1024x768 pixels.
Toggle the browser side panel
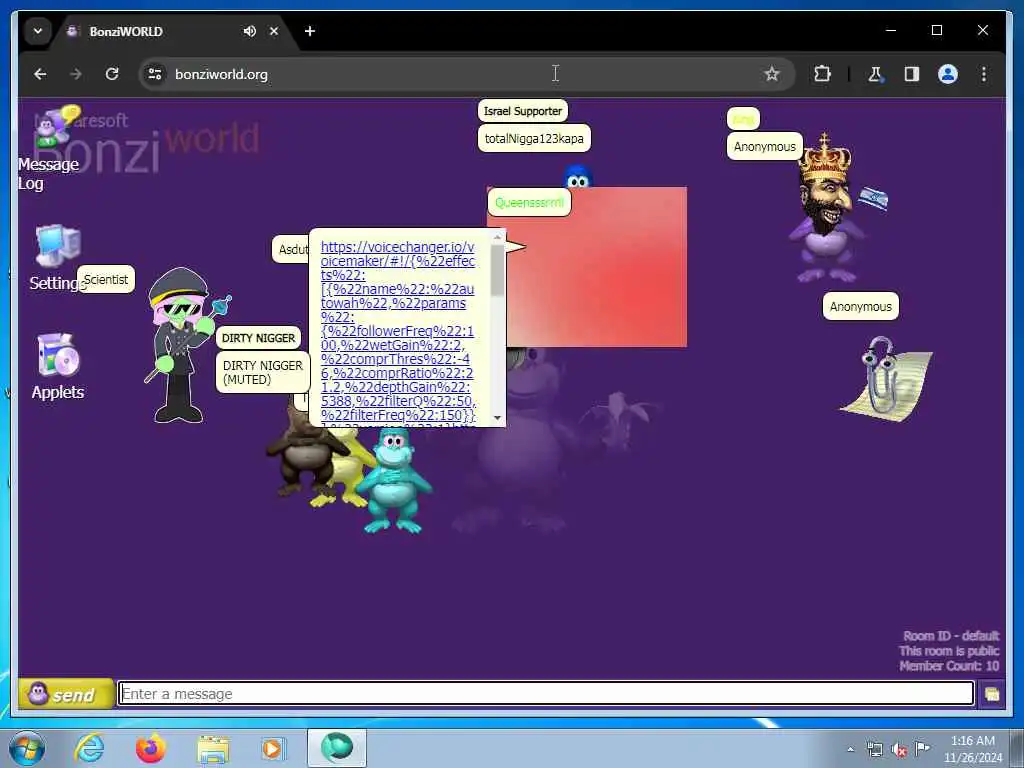[912, 74]
